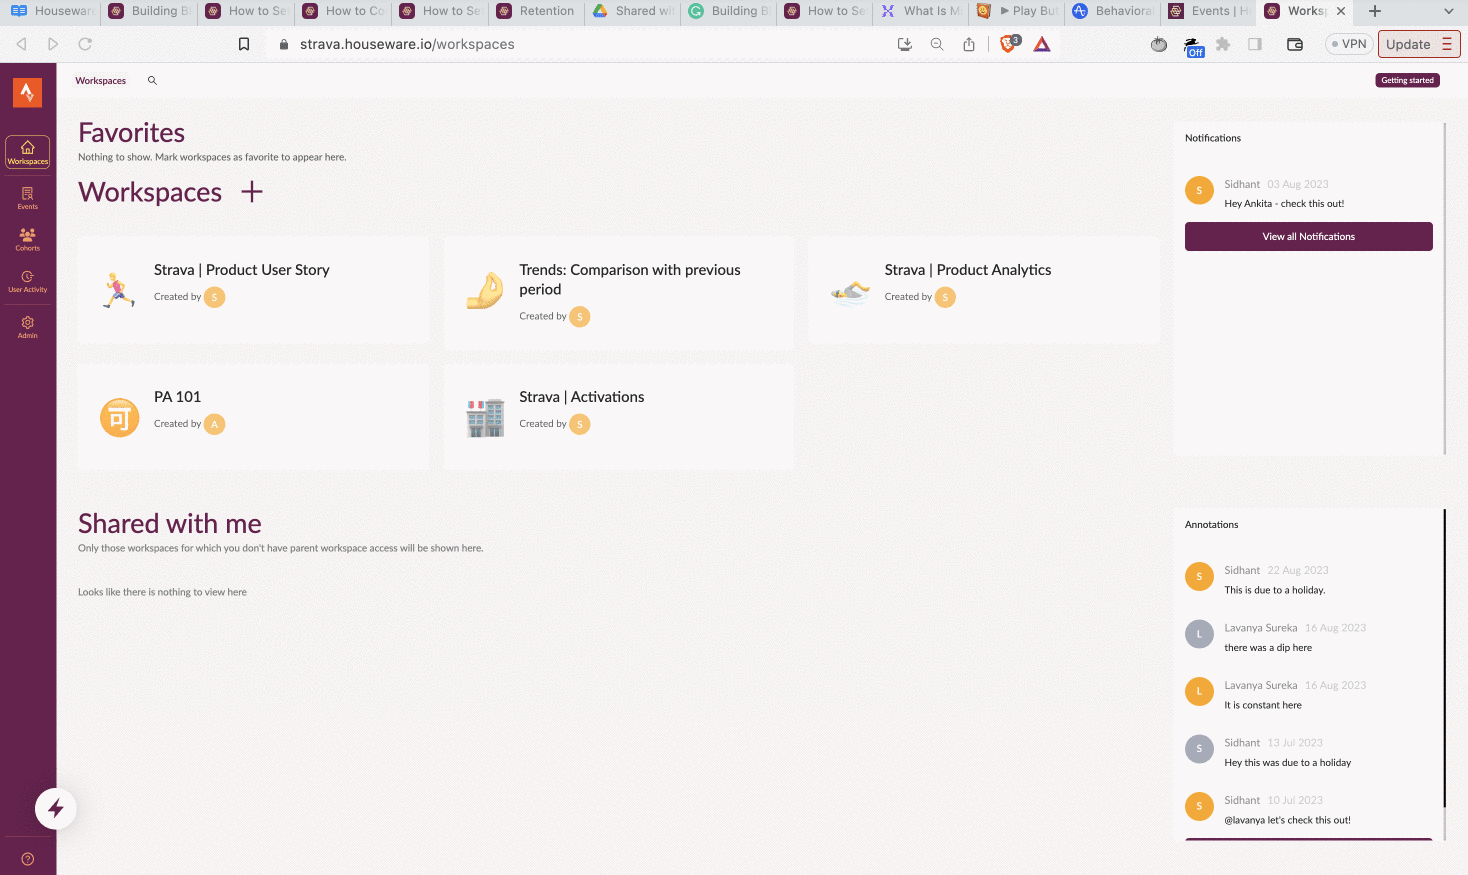
Task: Switch to the Events tab
Action: coord(1210,11)
